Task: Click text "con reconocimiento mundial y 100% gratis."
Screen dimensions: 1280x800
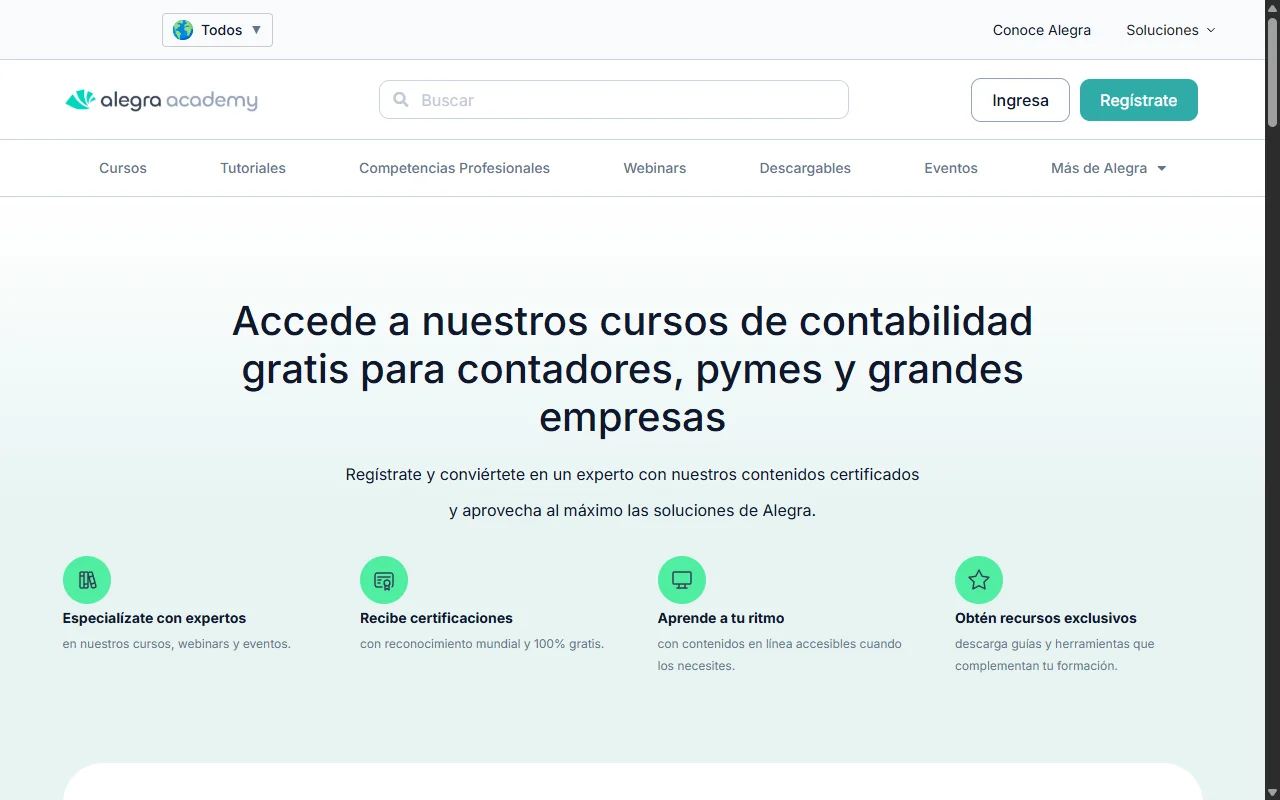Action: (482, 644)
